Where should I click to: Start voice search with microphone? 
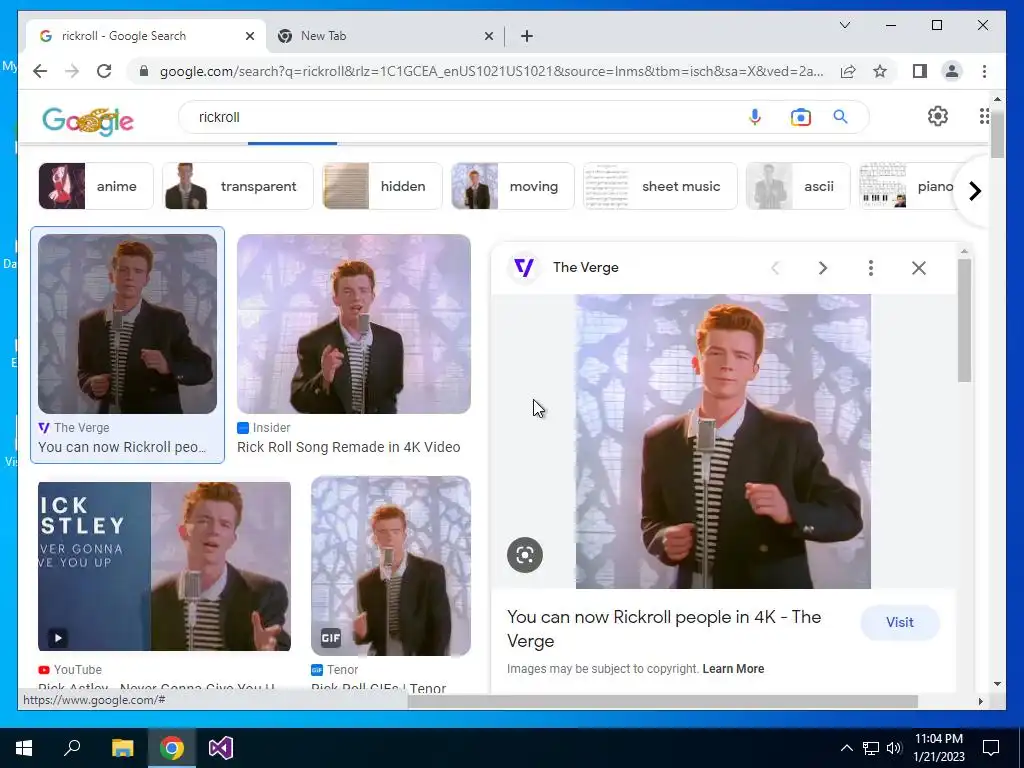tap(754, 117)
